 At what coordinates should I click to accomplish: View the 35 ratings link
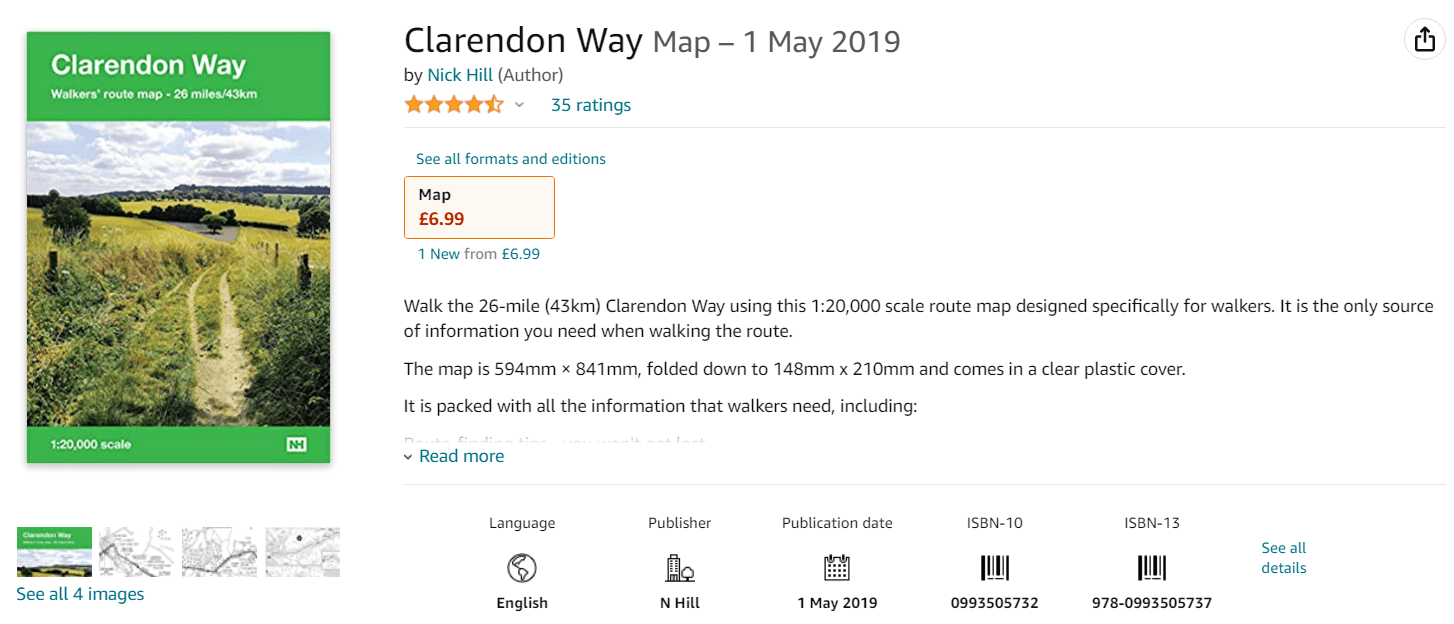tap(591, 105)
